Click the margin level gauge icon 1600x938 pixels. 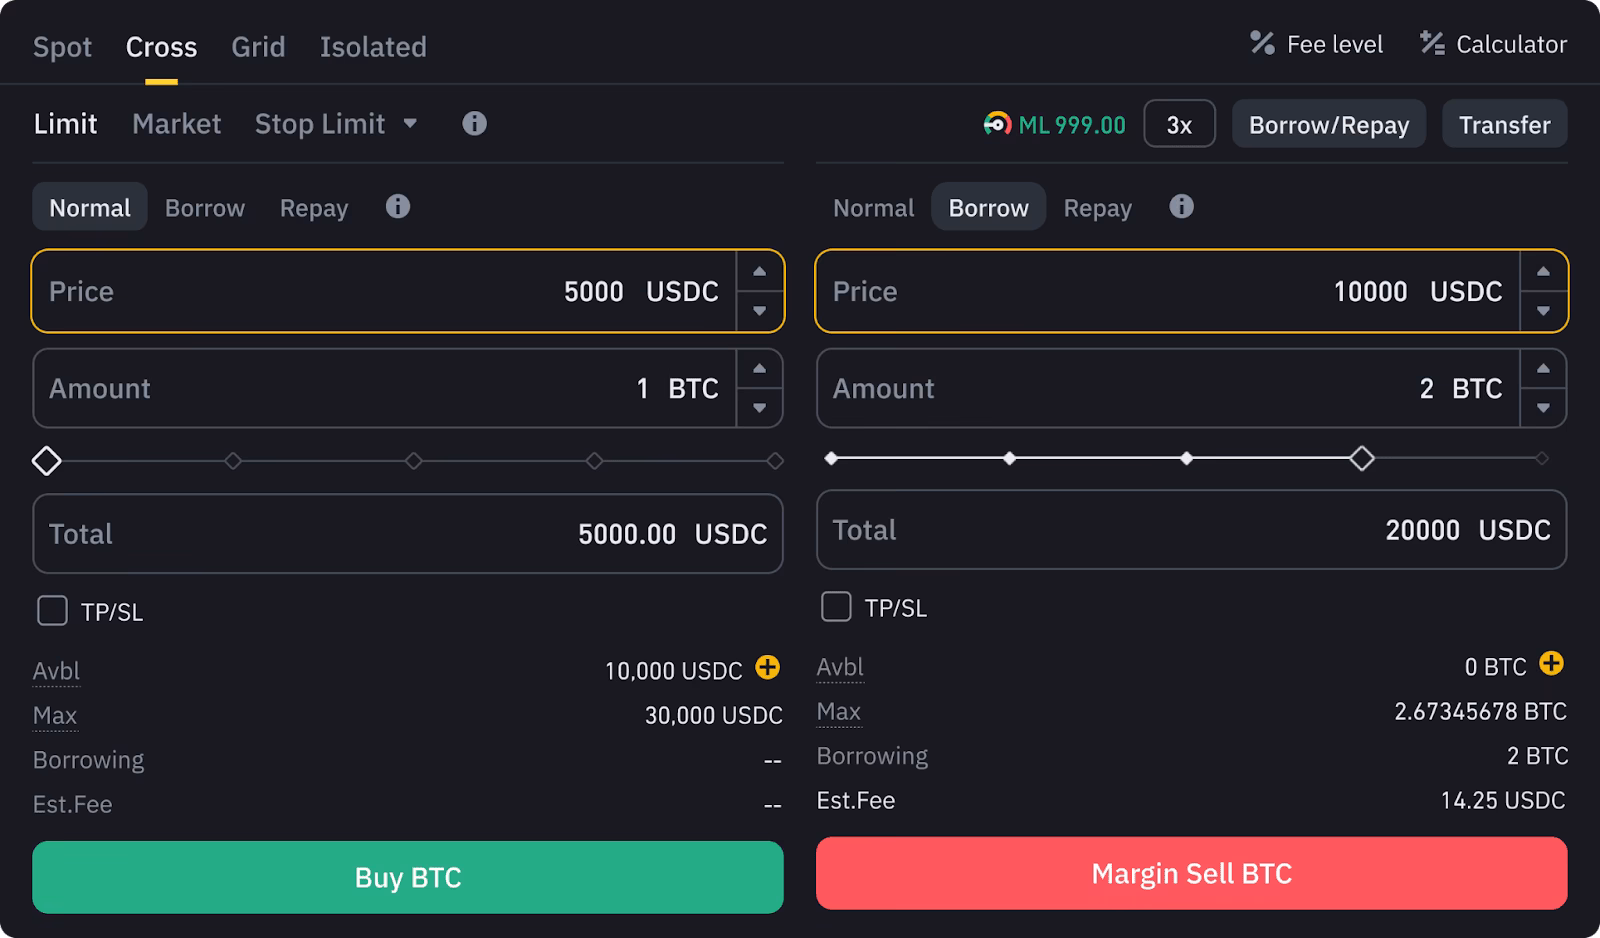point(996,124)
